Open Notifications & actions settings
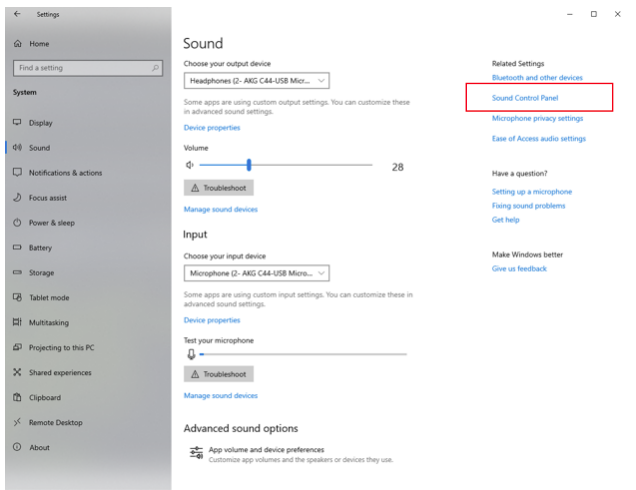This screenshot has width=636, height=490. [65, 173]
